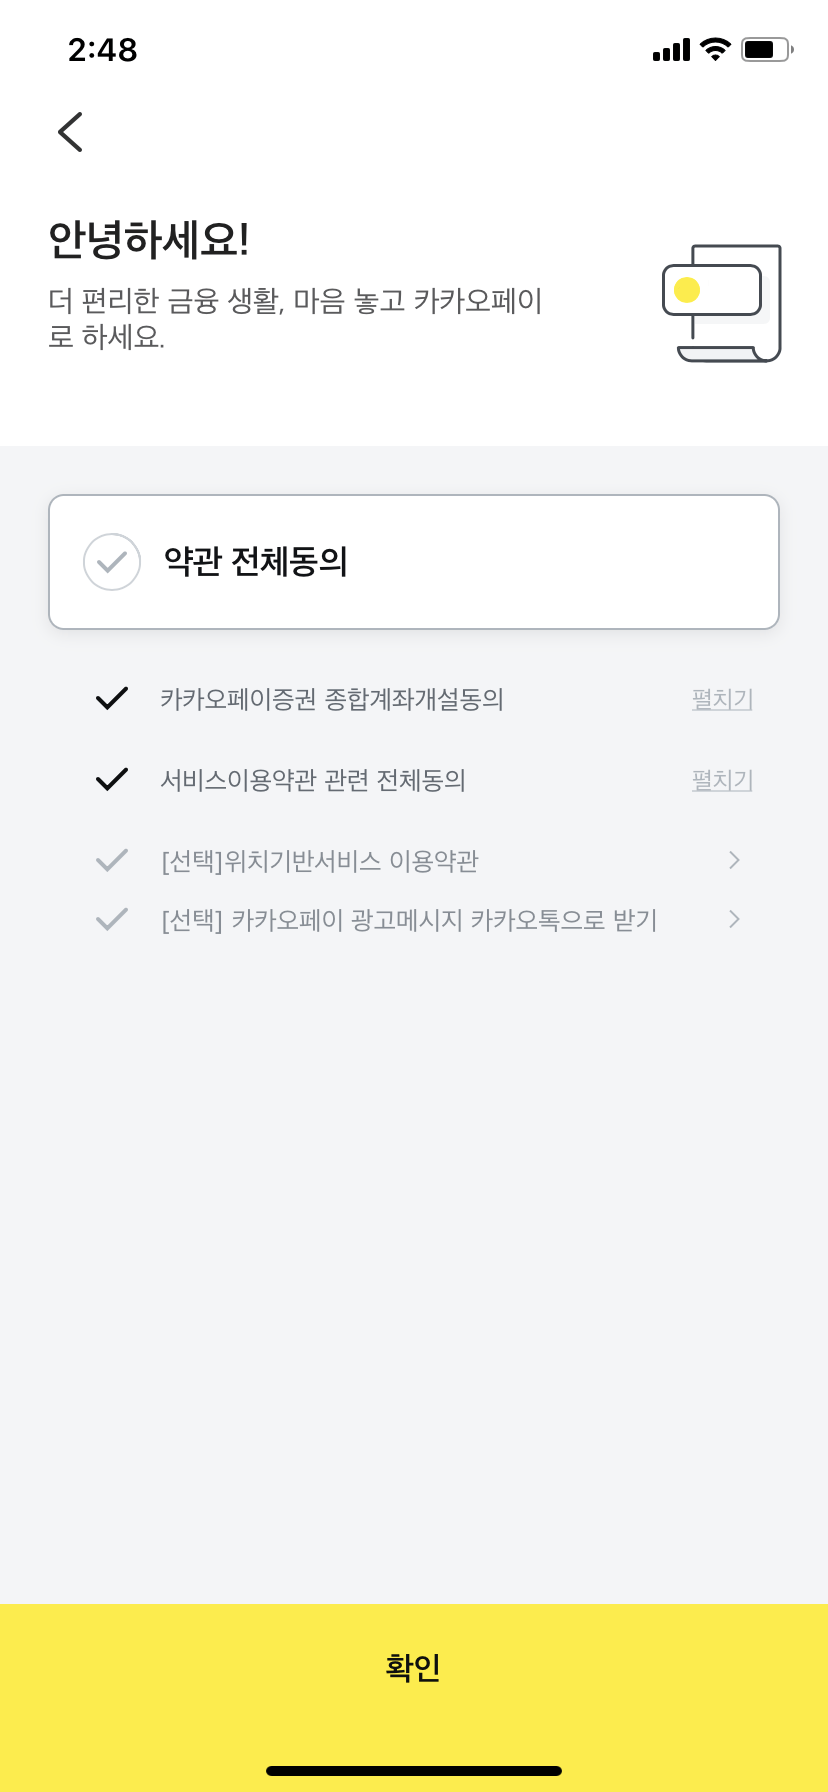
Task: Expand 펼치기 for 서비스이용약관 관련 전체동의
Action: (x=722, y=780)
